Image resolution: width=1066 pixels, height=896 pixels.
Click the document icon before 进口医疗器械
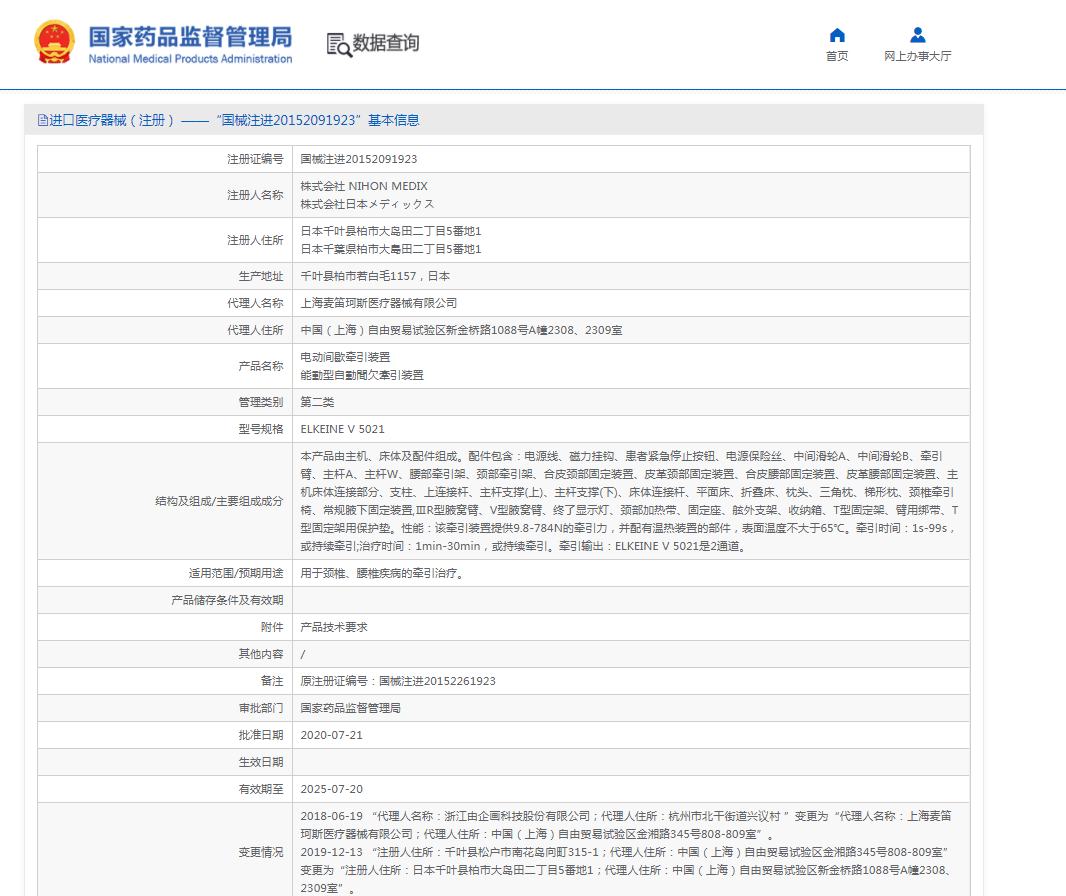click(x=42, y=120)
